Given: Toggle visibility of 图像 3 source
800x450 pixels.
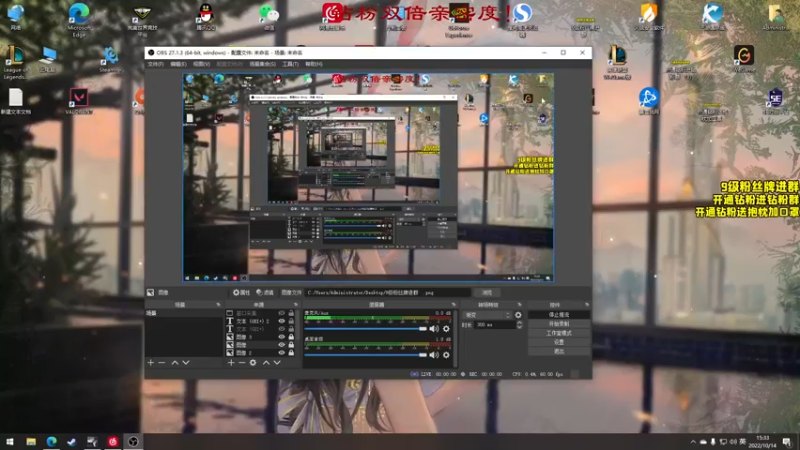Looking at the screenshot, I should click(282, 337).
